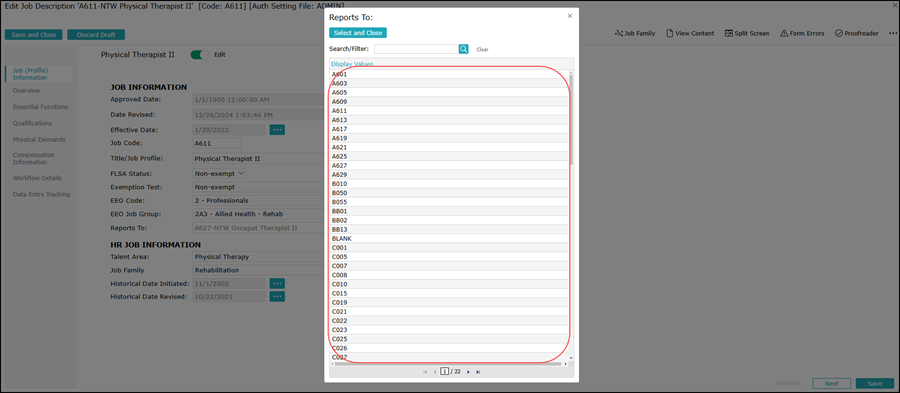Toggle the Edit switch for Physical Therapist II
This screenshot has height=393, width=900.
(200, 55)
